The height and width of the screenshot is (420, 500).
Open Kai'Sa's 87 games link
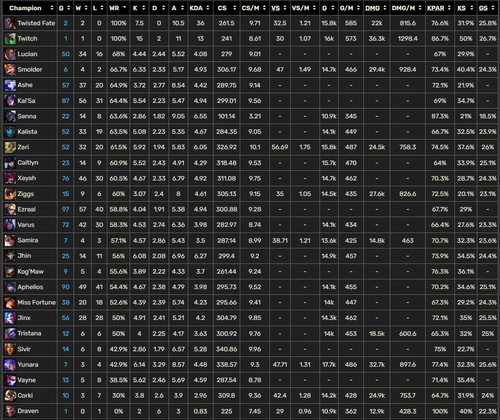pyautogui.click(x=66, y=101)
